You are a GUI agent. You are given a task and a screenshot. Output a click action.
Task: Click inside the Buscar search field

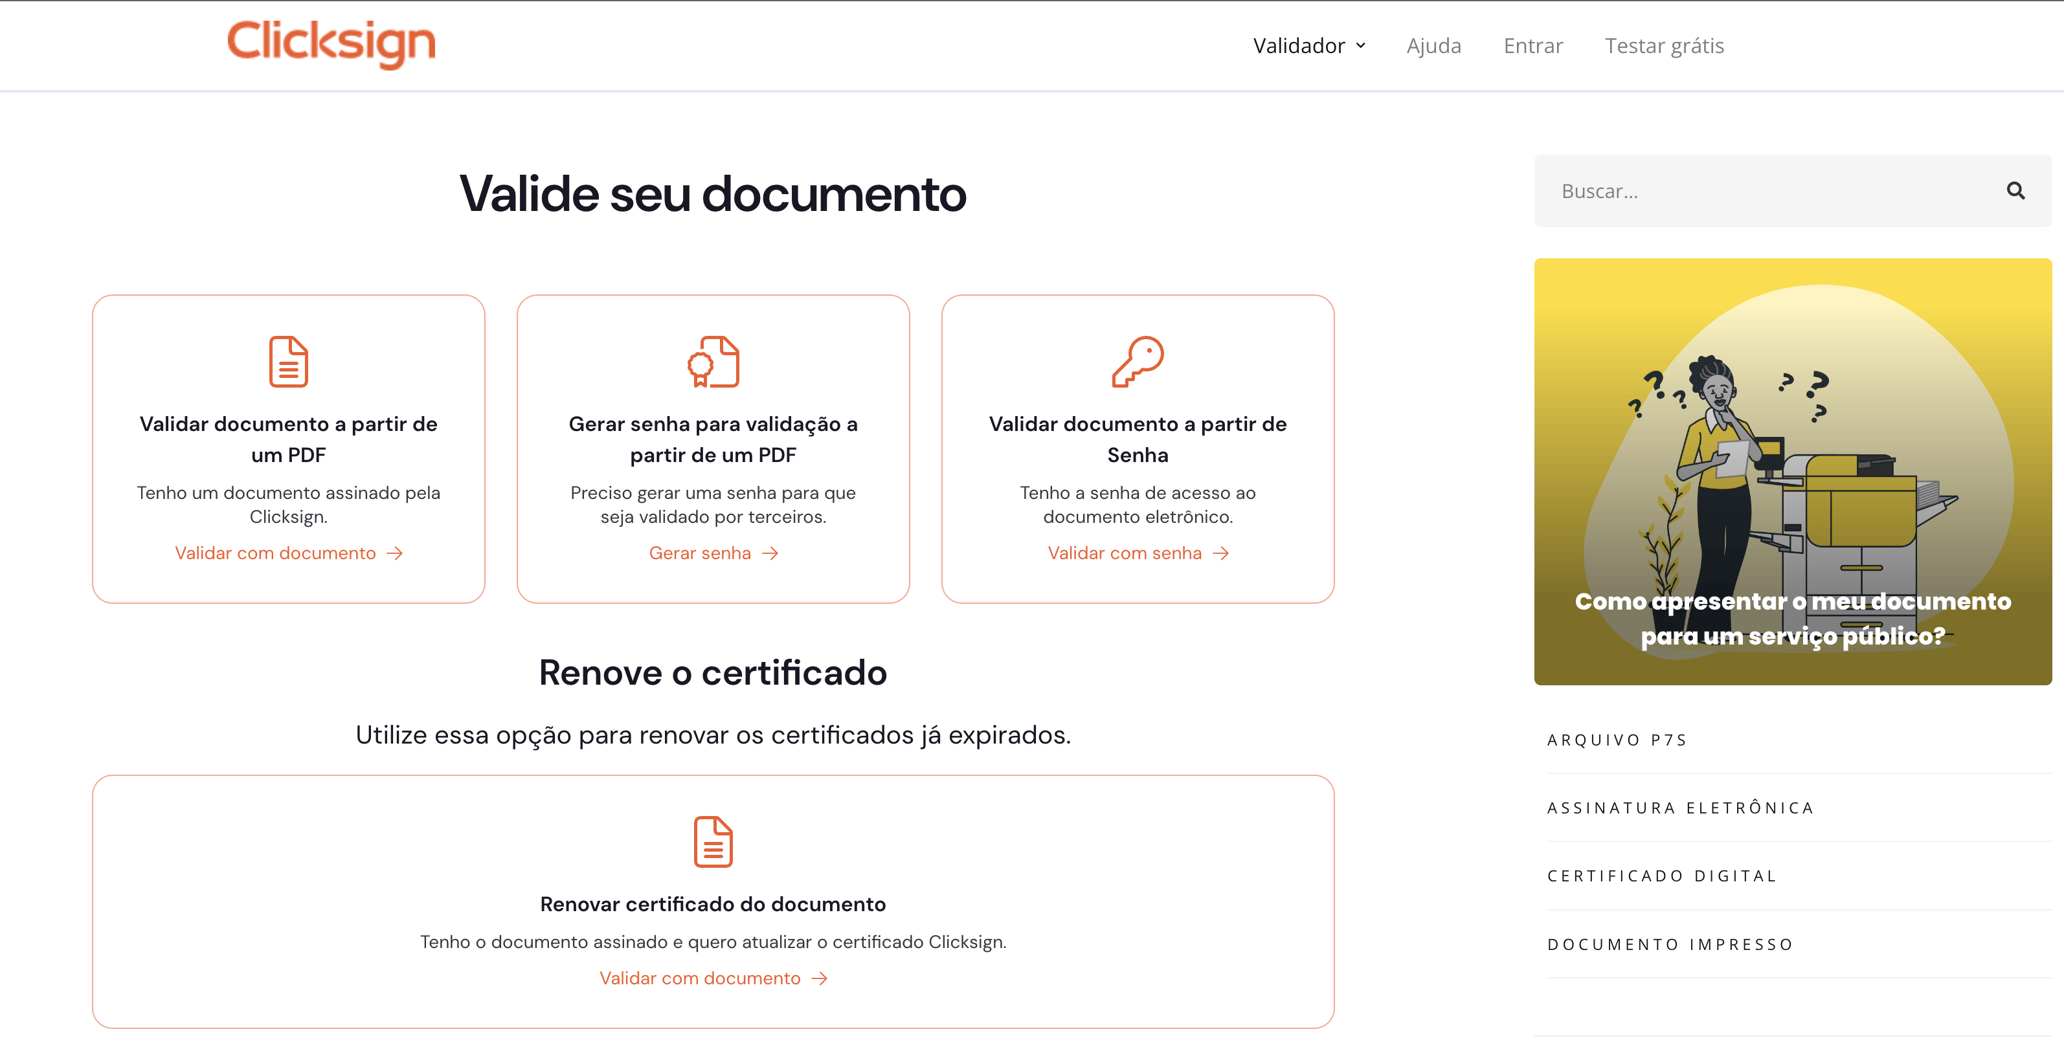[1750, 190]
